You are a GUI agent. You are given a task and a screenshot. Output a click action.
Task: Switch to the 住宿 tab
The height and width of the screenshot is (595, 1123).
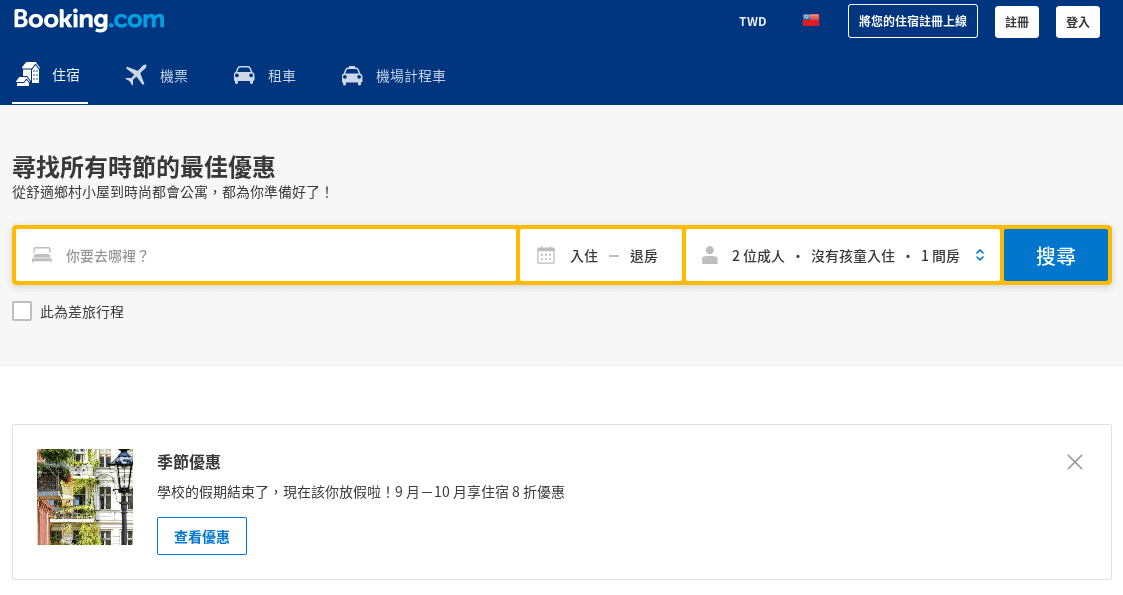[x=49, y=73]
